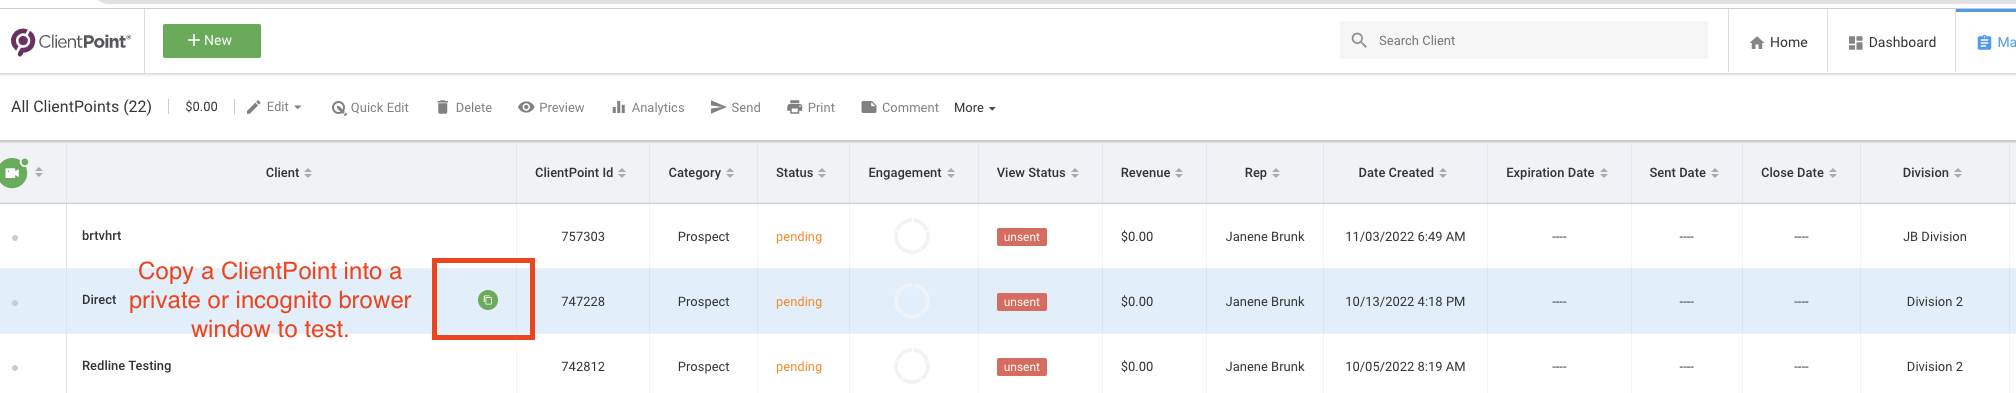Click the comment bubble icon

point(869,107)
